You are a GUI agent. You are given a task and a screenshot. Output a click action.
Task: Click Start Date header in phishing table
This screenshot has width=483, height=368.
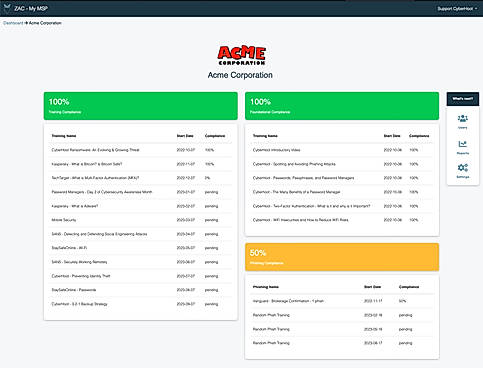pos(372,287)
